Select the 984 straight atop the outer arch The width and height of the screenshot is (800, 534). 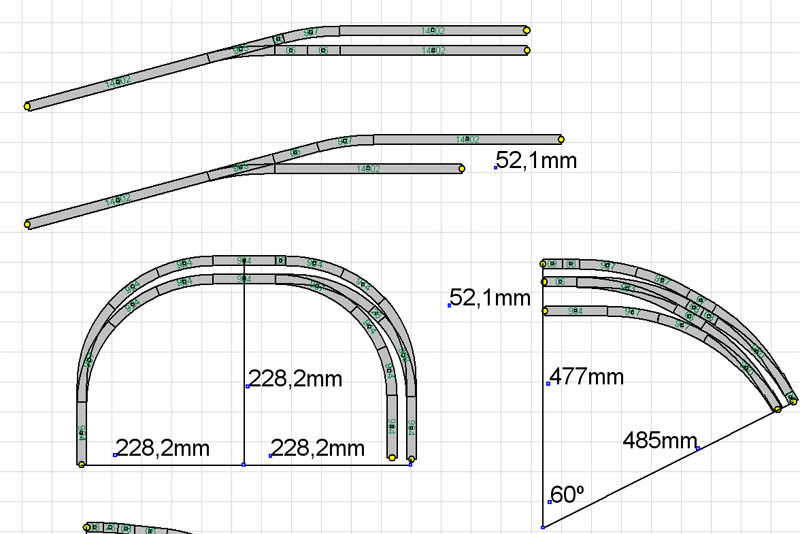244,261
